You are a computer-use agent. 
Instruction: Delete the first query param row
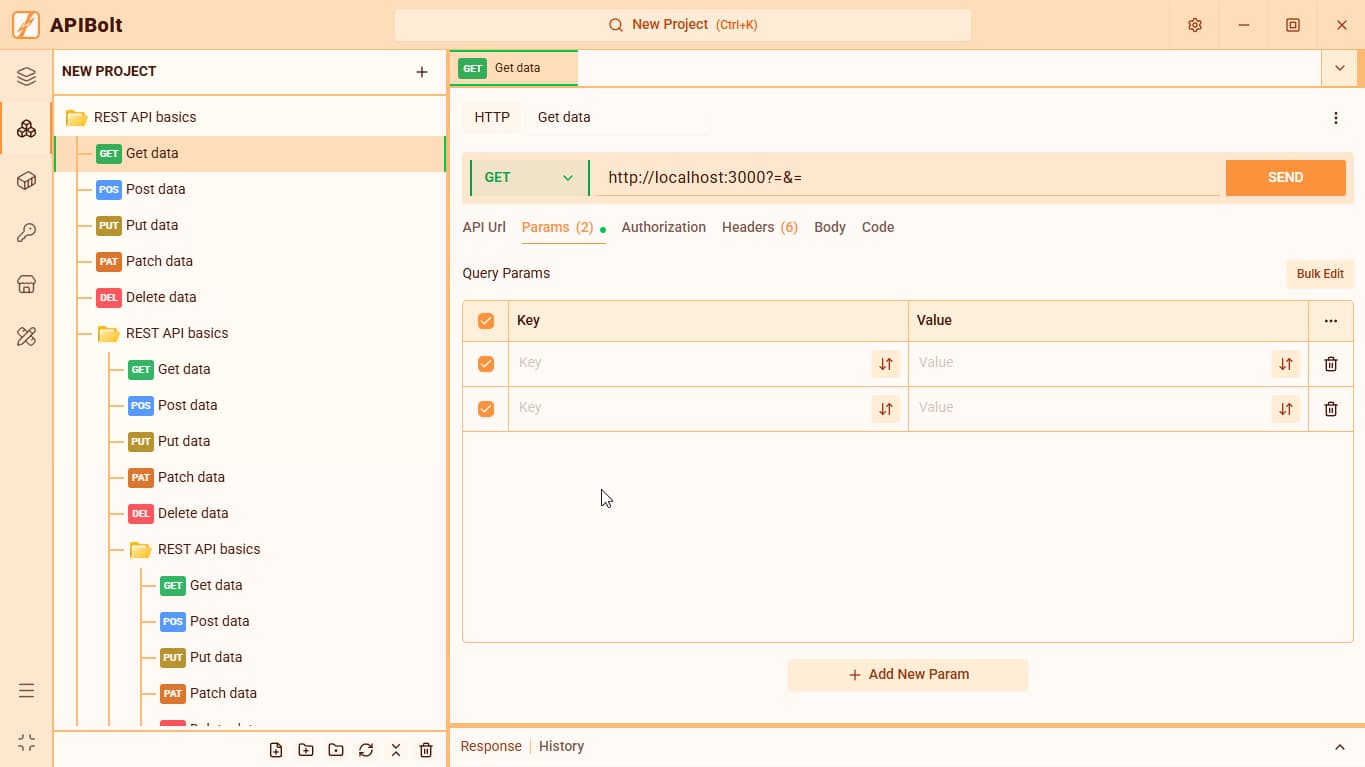pyautogui.click(x=1331, y=364)
